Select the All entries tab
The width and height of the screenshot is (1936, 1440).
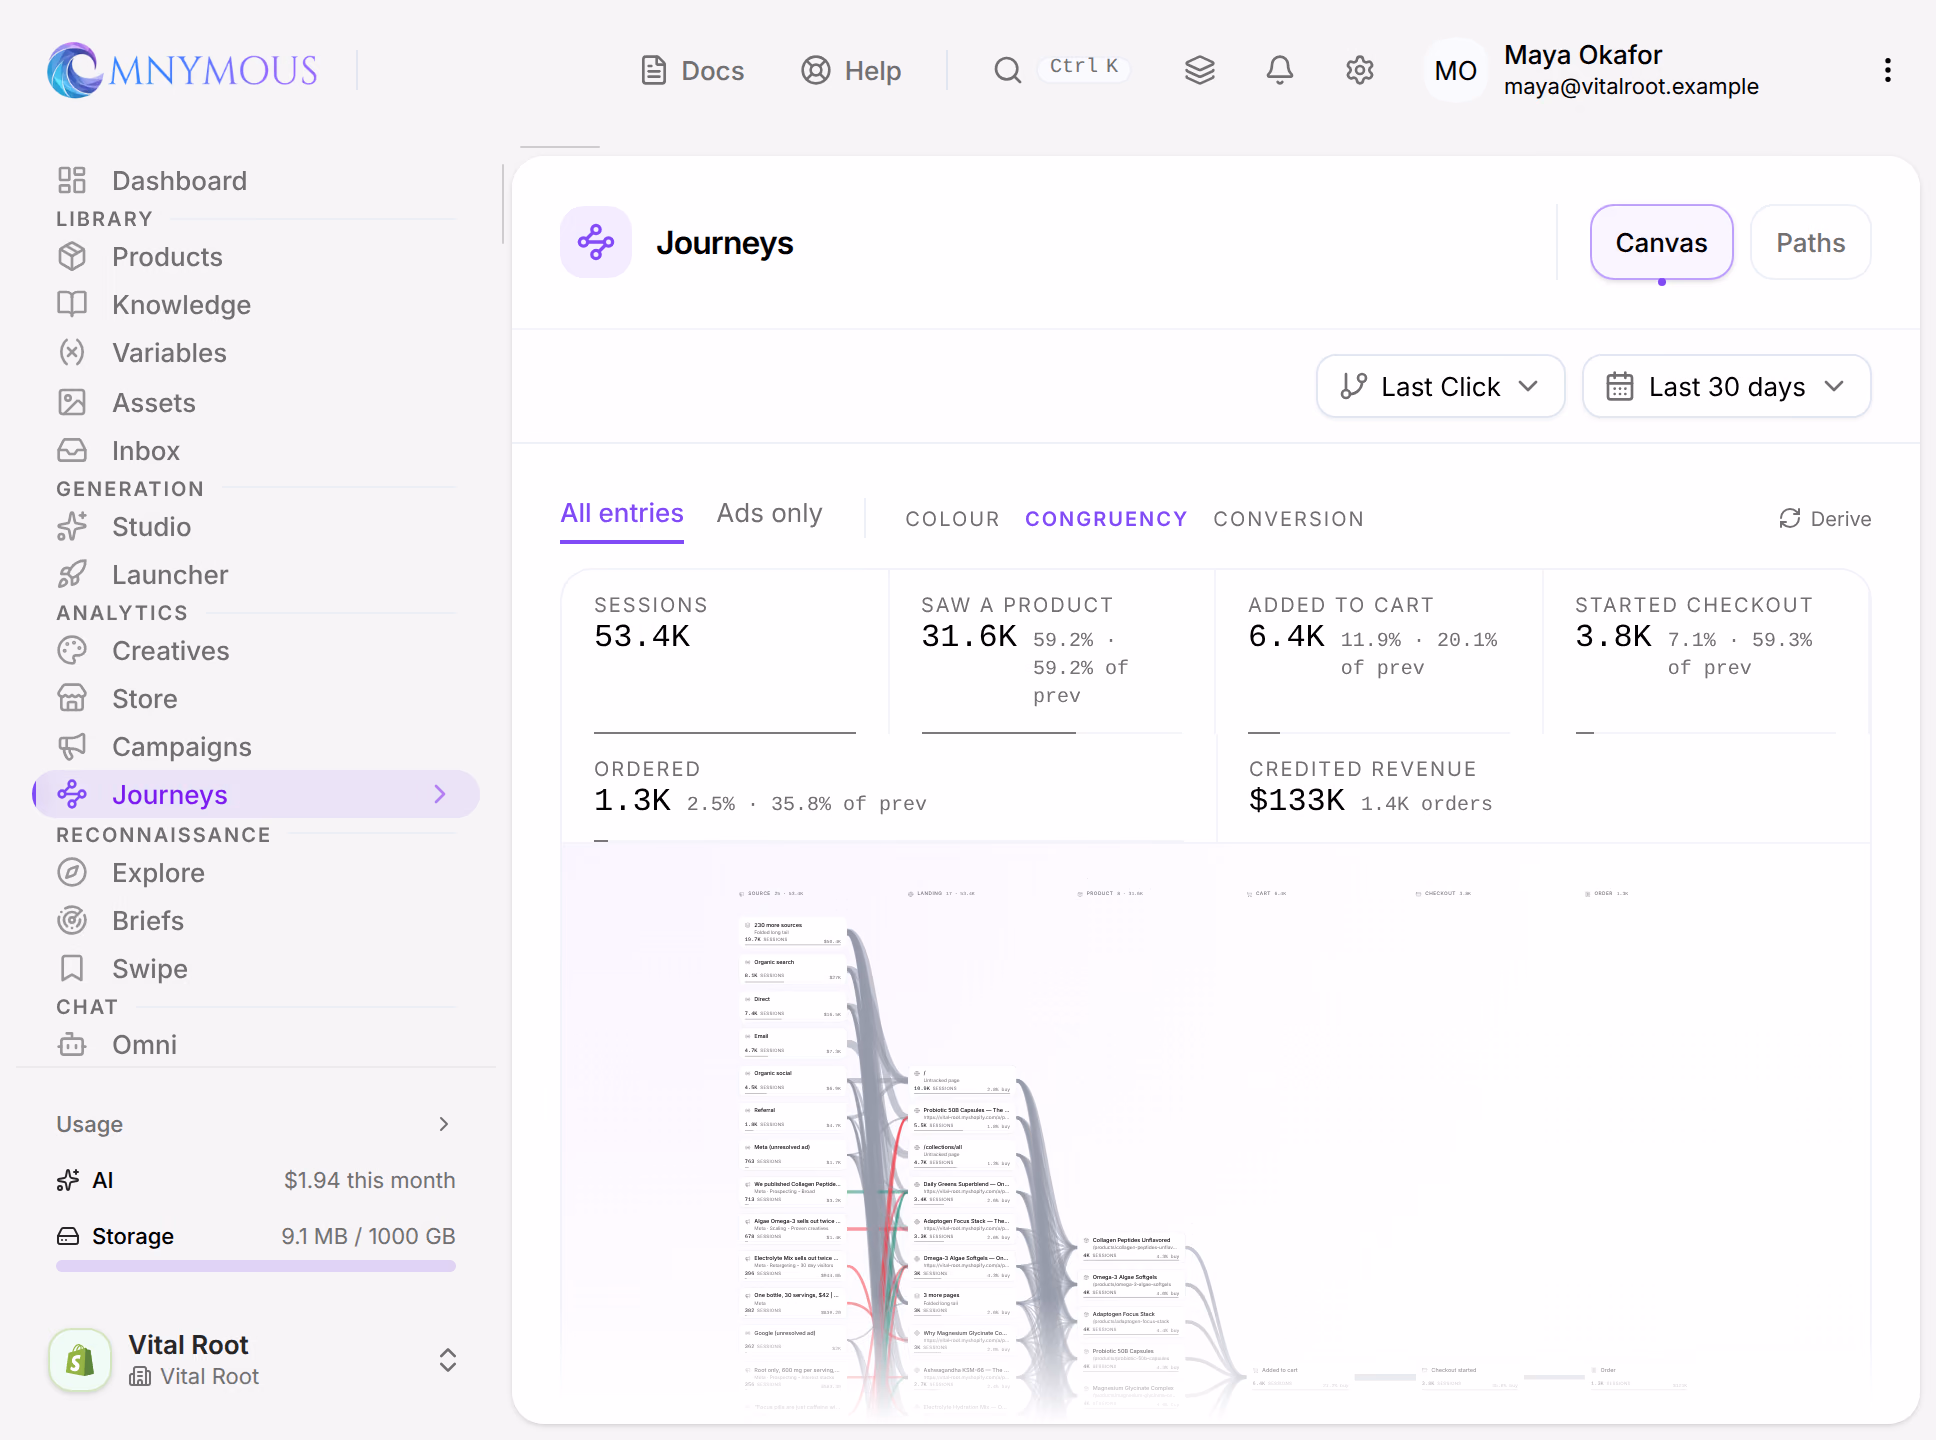(622, 513)
